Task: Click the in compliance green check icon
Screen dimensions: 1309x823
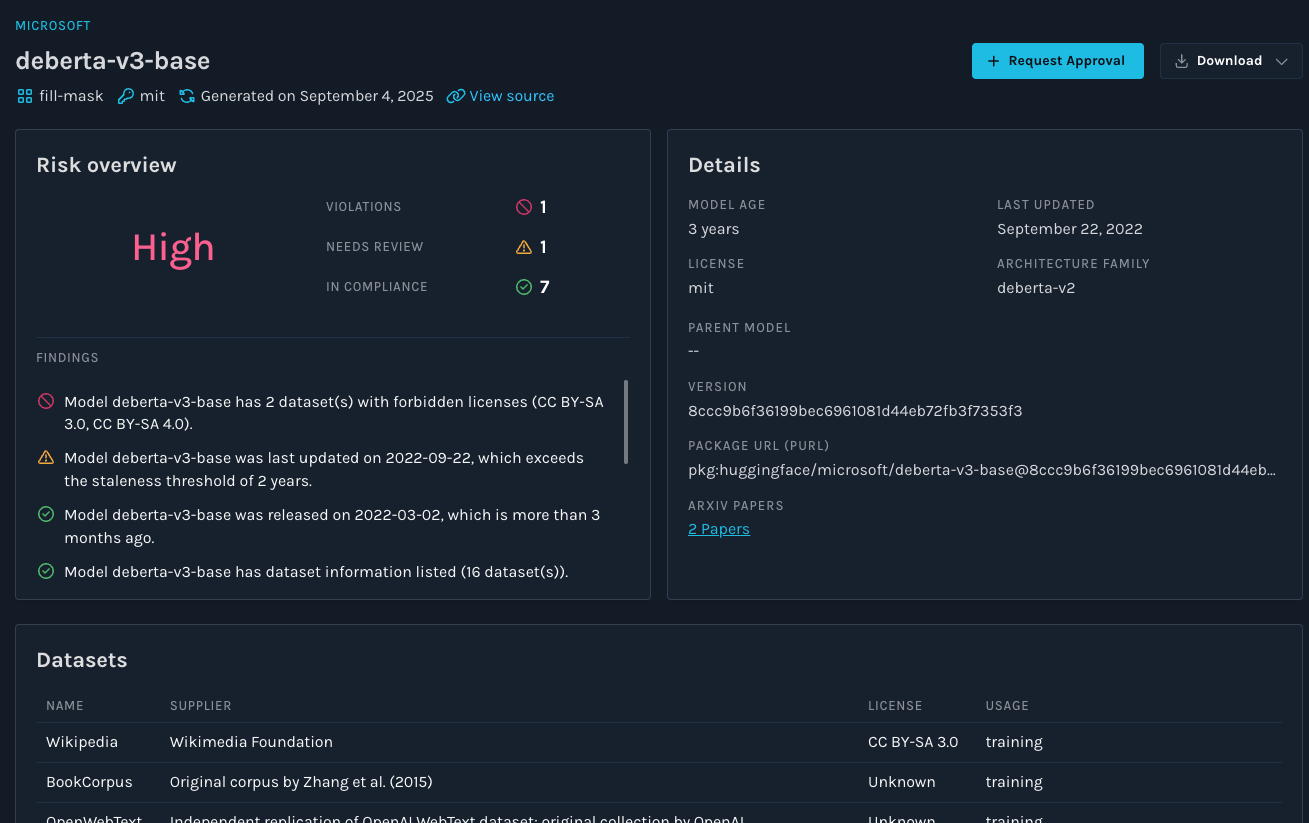Action: [x=524, y=287]
